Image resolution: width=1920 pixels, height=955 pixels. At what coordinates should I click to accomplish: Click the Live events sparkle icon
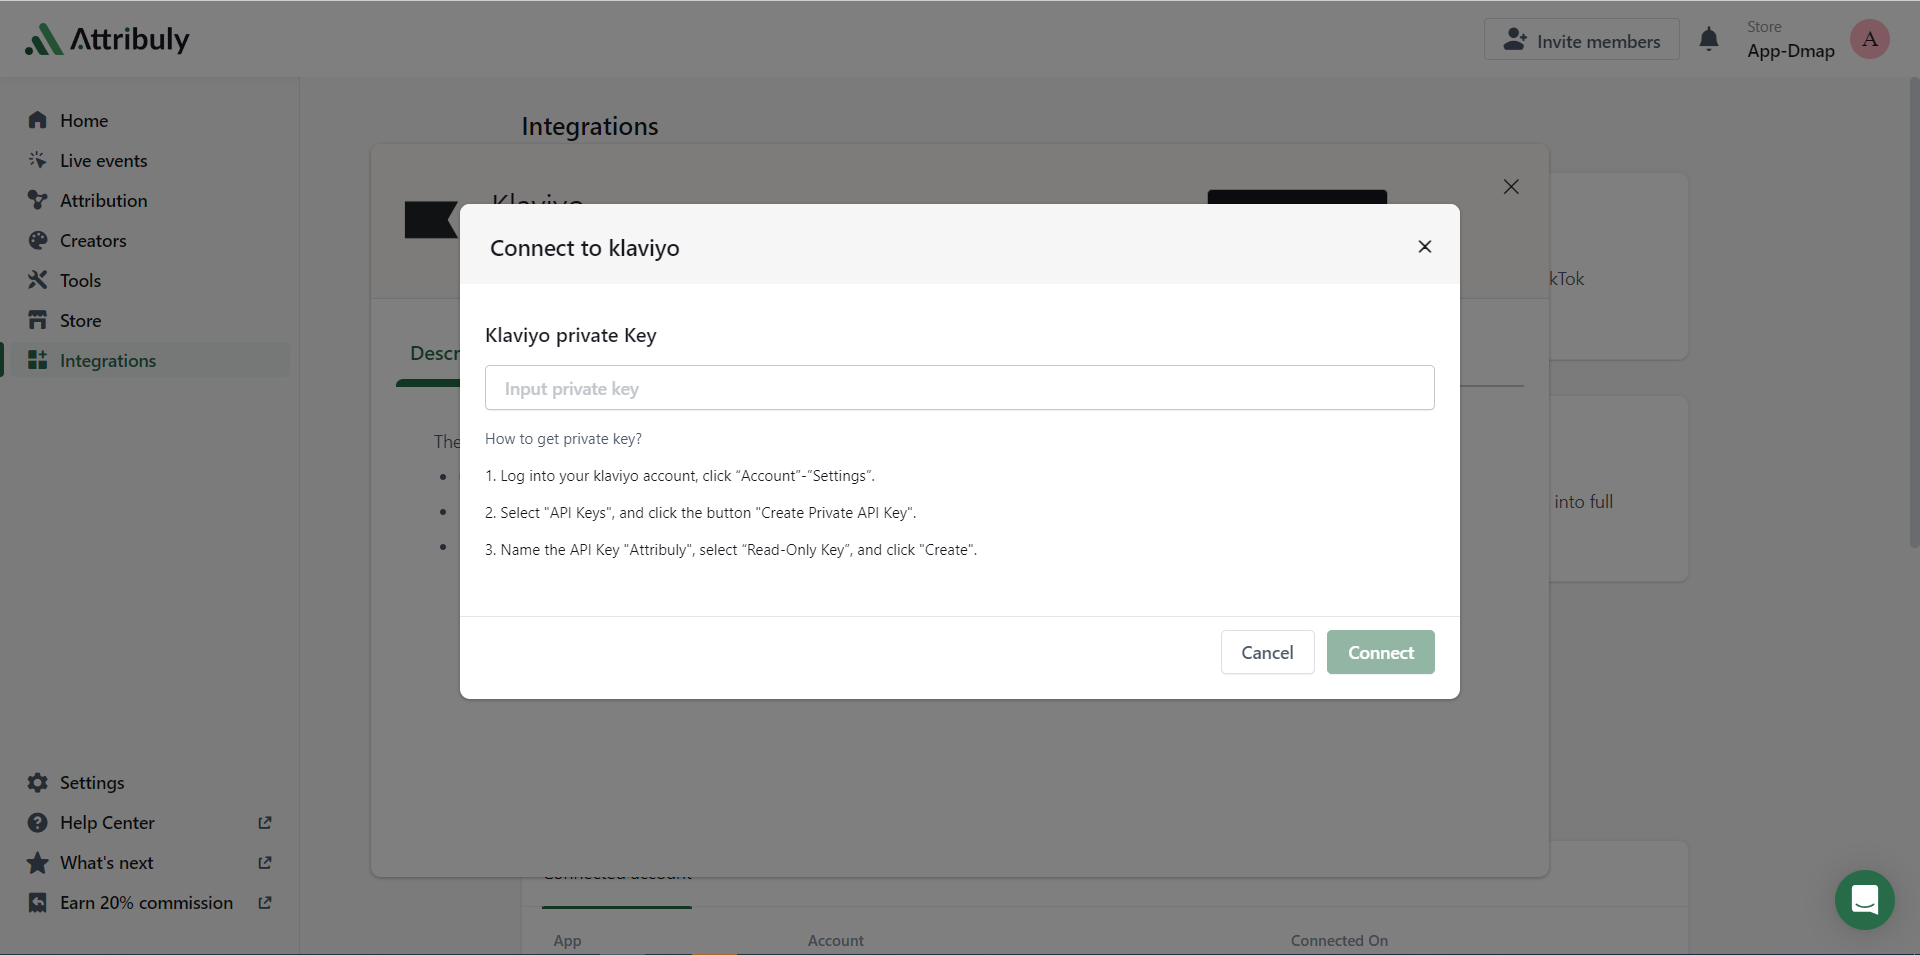pos(38,160)
